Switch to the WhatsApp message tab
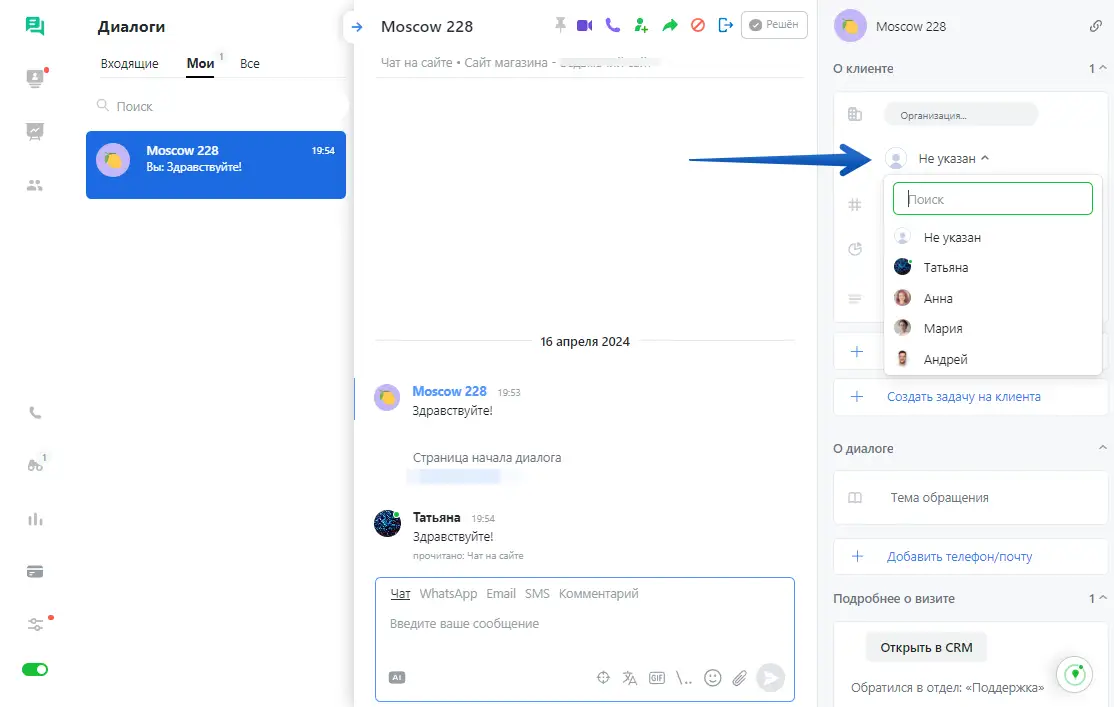Image resolution: width=1114 pixels, height=707 pixels. click(x=448, y=594)
